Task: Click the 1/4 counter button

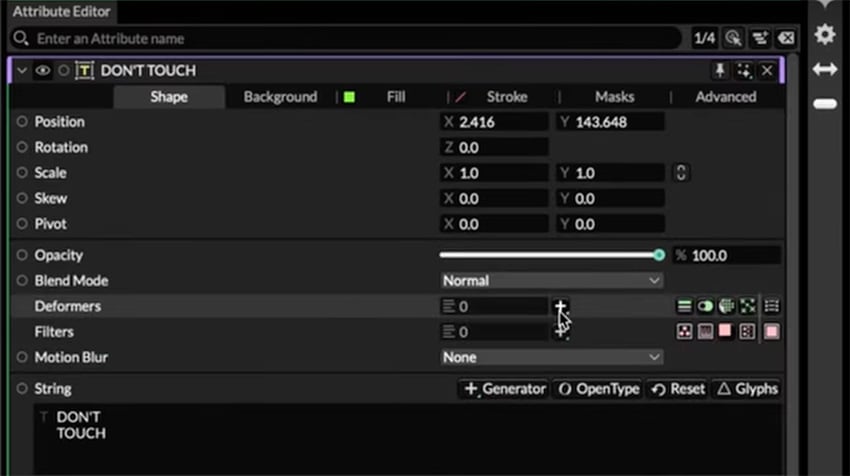Action: pos(704,38)
